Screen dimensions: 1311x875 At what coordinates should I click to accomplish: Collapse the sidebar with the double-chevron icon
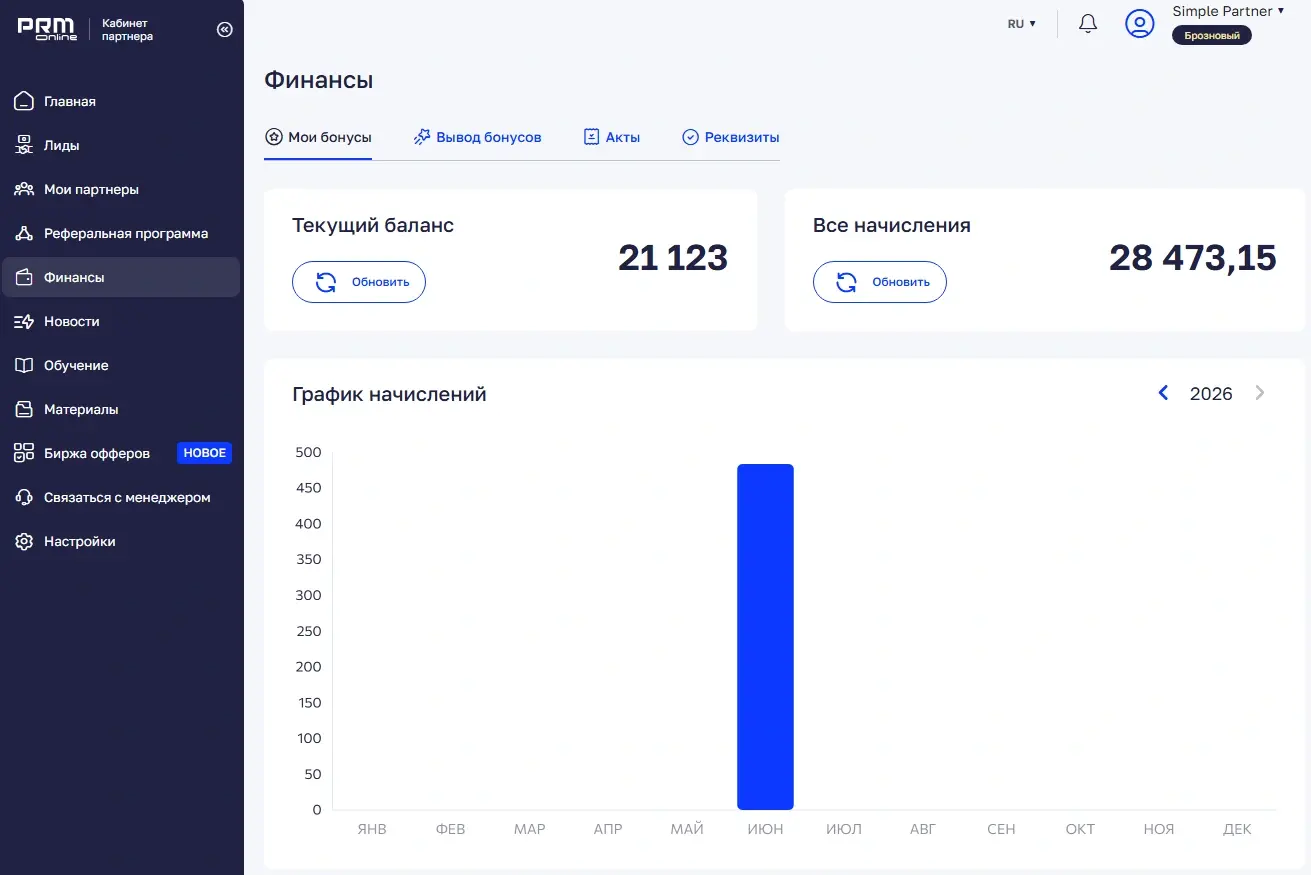click(224, 29)
